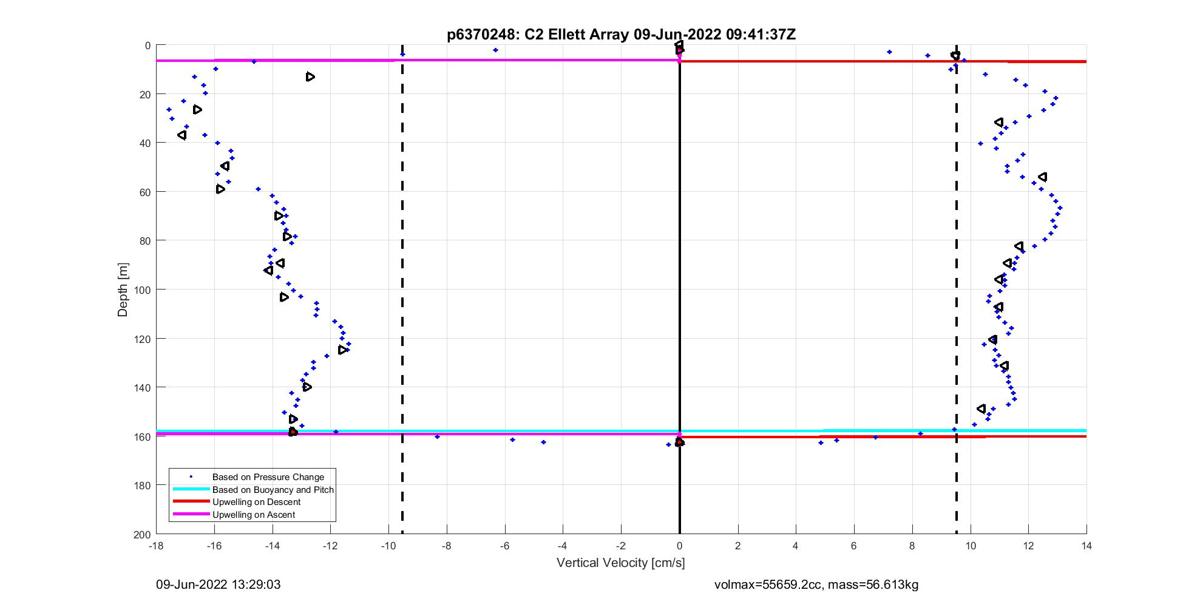The width and height of the screenshot is (1200, 601).
Task: Select the 'Vertical Velocity [cm/s]' x-axis label
Action: tap(621, 563)
